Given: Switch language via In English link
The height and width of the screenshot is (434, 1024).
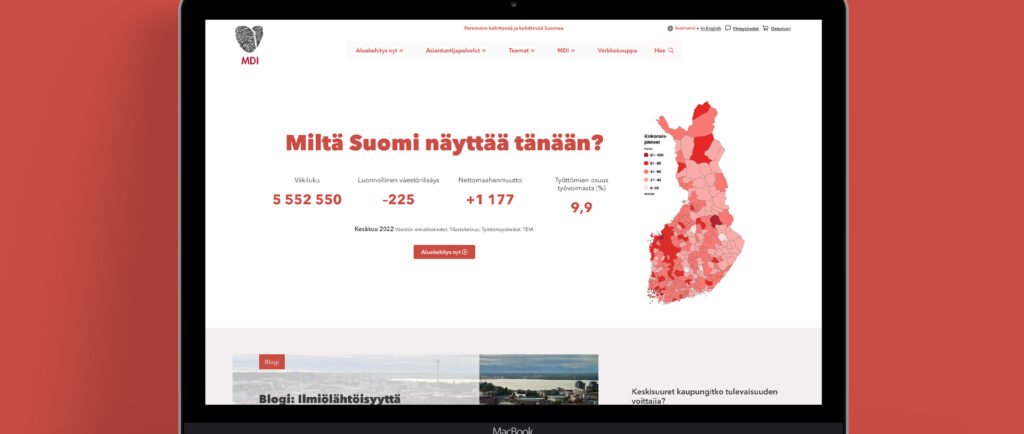Looking at the screenshot, I should pos(710,28).
